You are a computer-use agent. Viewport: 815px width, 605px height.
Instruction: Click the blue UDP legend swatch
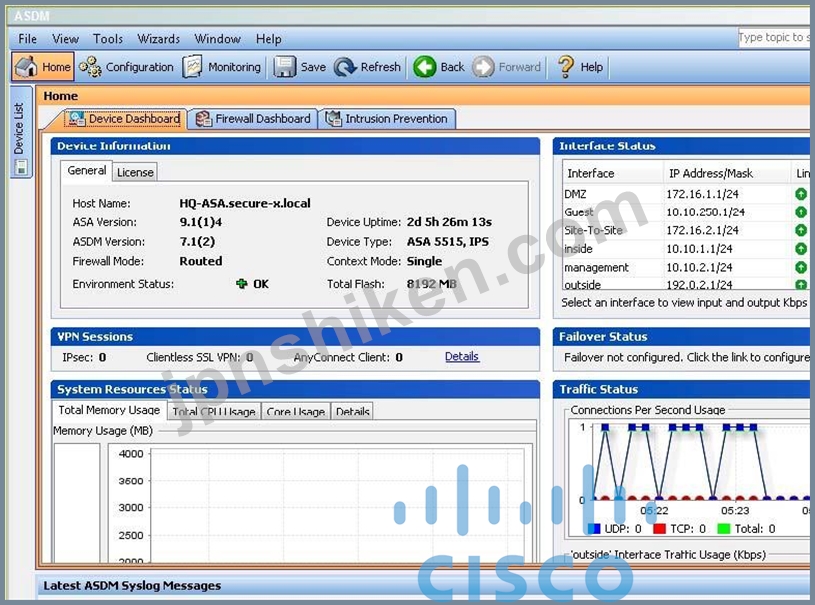(x=594, y=529)
